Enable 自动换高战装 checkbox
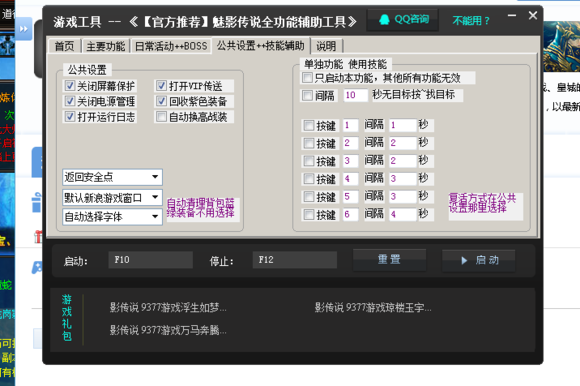This screenshot has width=580, height=386. tap(161, 117)
